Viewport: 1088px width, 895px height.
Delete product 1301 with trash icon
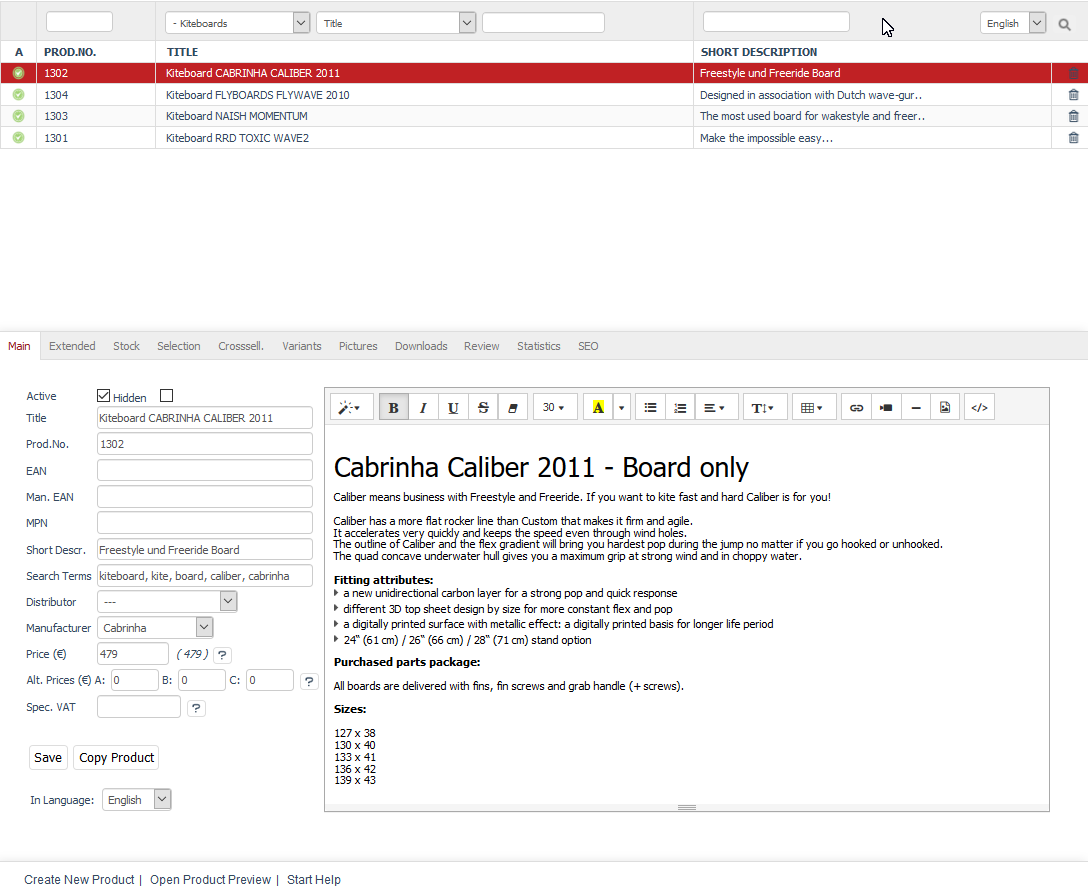pos(1073,138)
